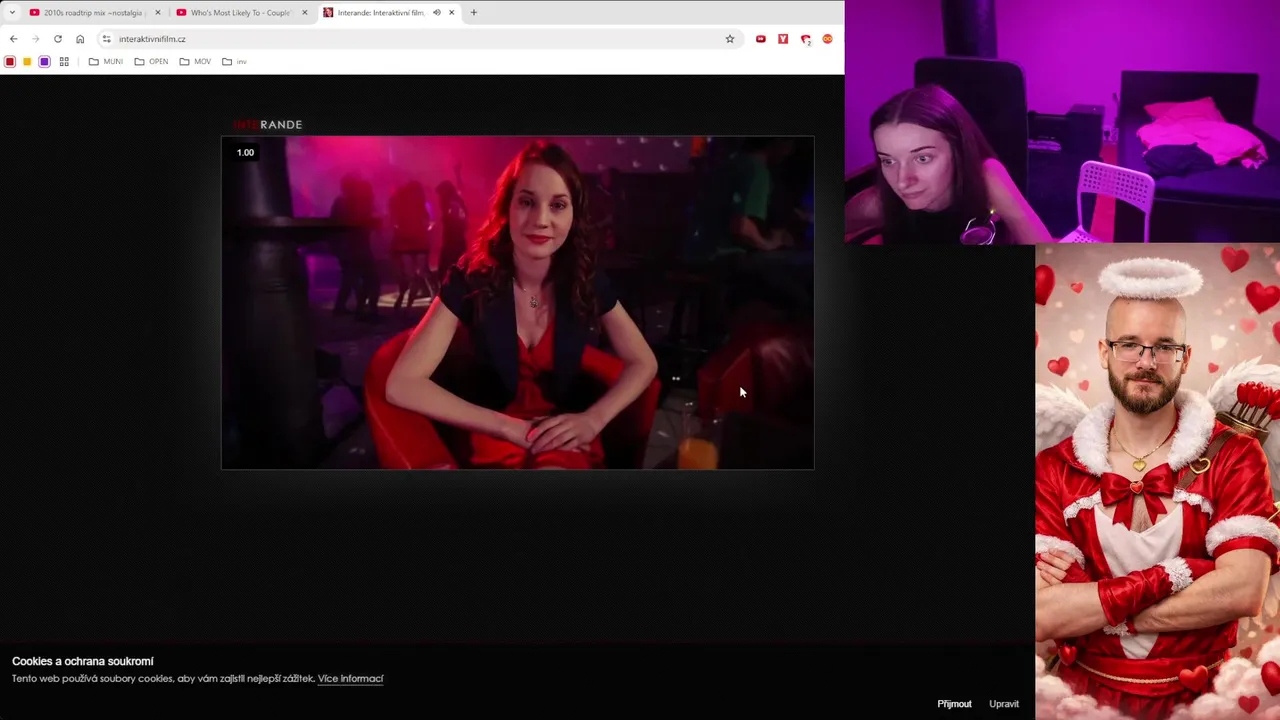Click the Cookies a ochrana soukromí heading

click(82, 662)
